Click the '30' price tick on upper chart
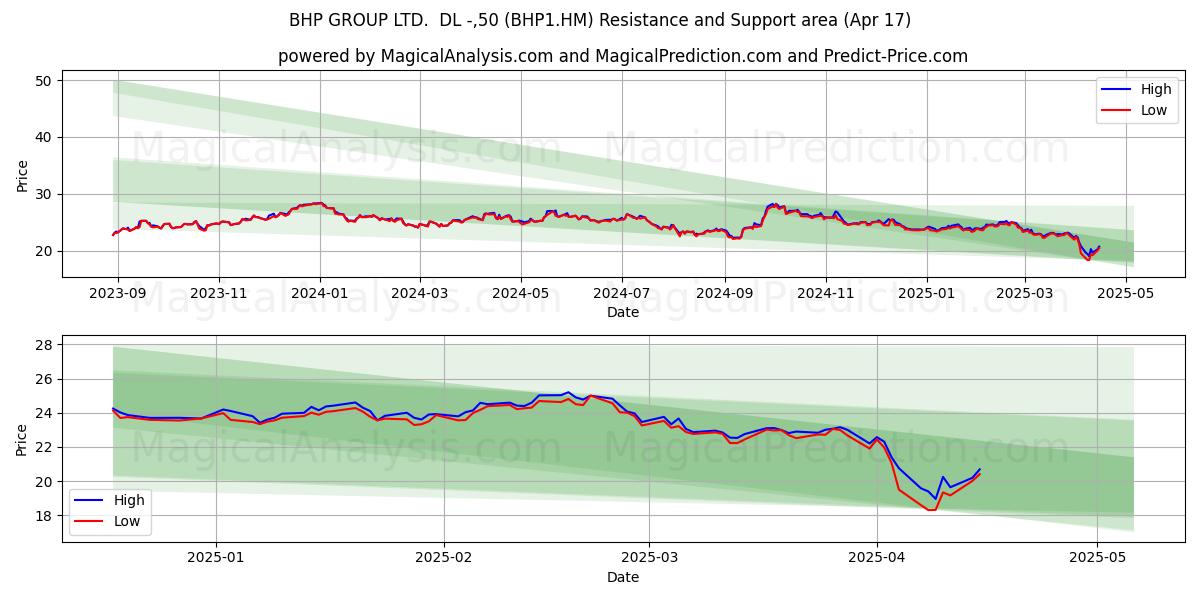The image size is (1200, 600). click(x=45, y=194)
